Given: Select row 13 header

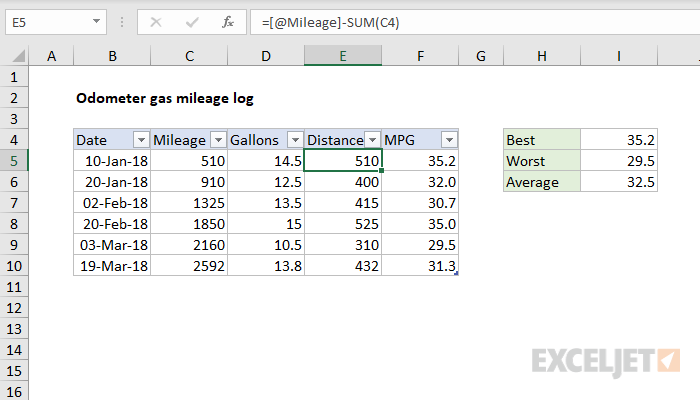Looking at the screenshot, I should (14, 329).
